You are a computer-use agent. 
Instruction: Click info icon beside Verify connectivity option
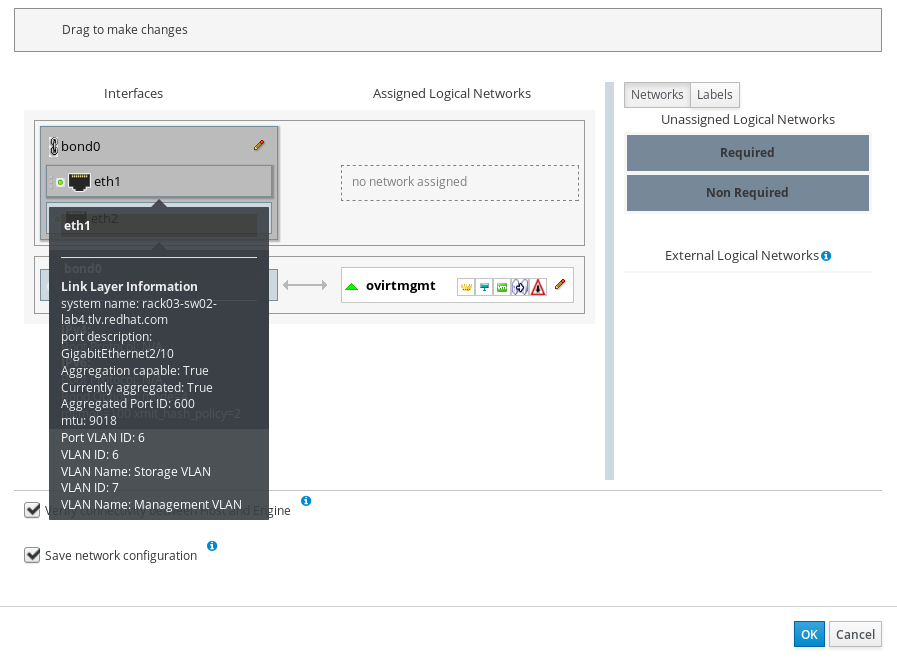click(306, 501)
